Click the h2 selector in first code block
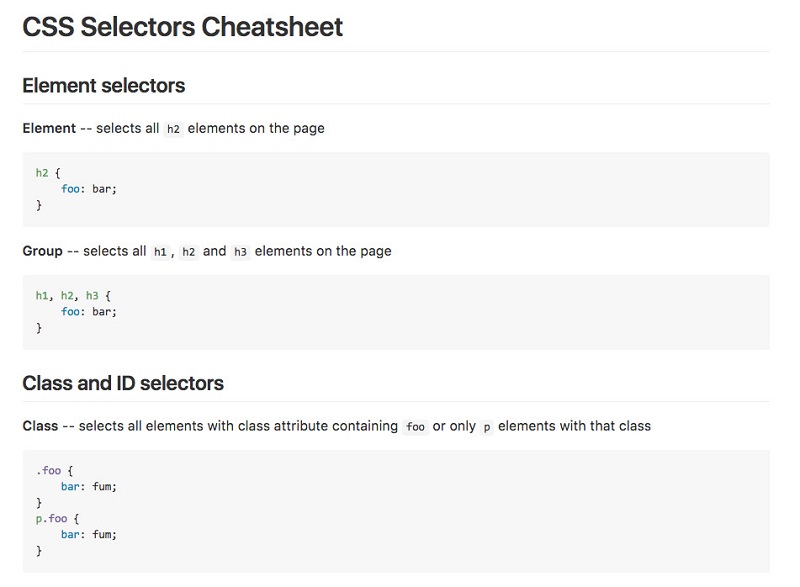 42,173
